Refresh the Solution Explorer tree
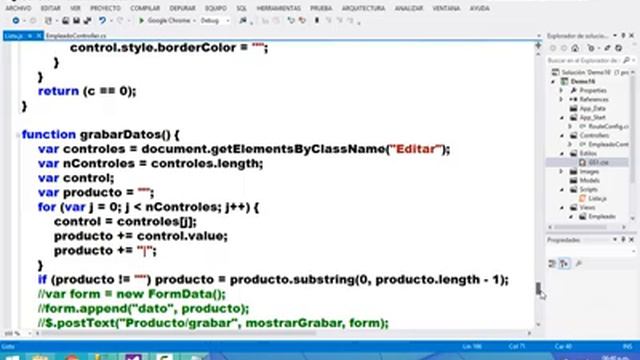The image size is (640, 360). (x=619, y=48)
